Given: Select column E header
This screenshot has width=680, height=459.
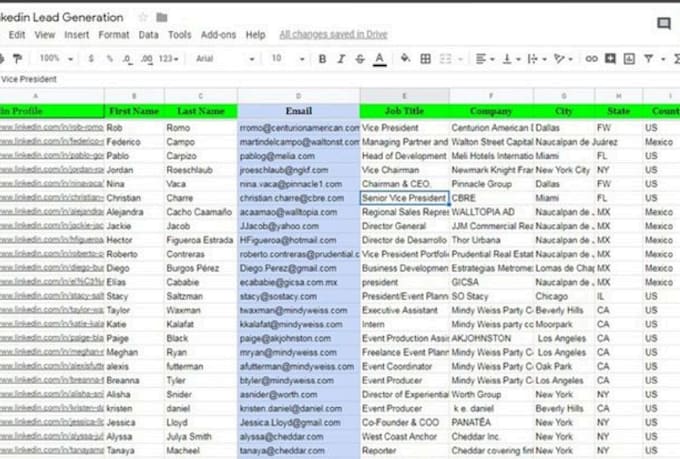Looking at the screenshot, I should [x=404, y=96].
